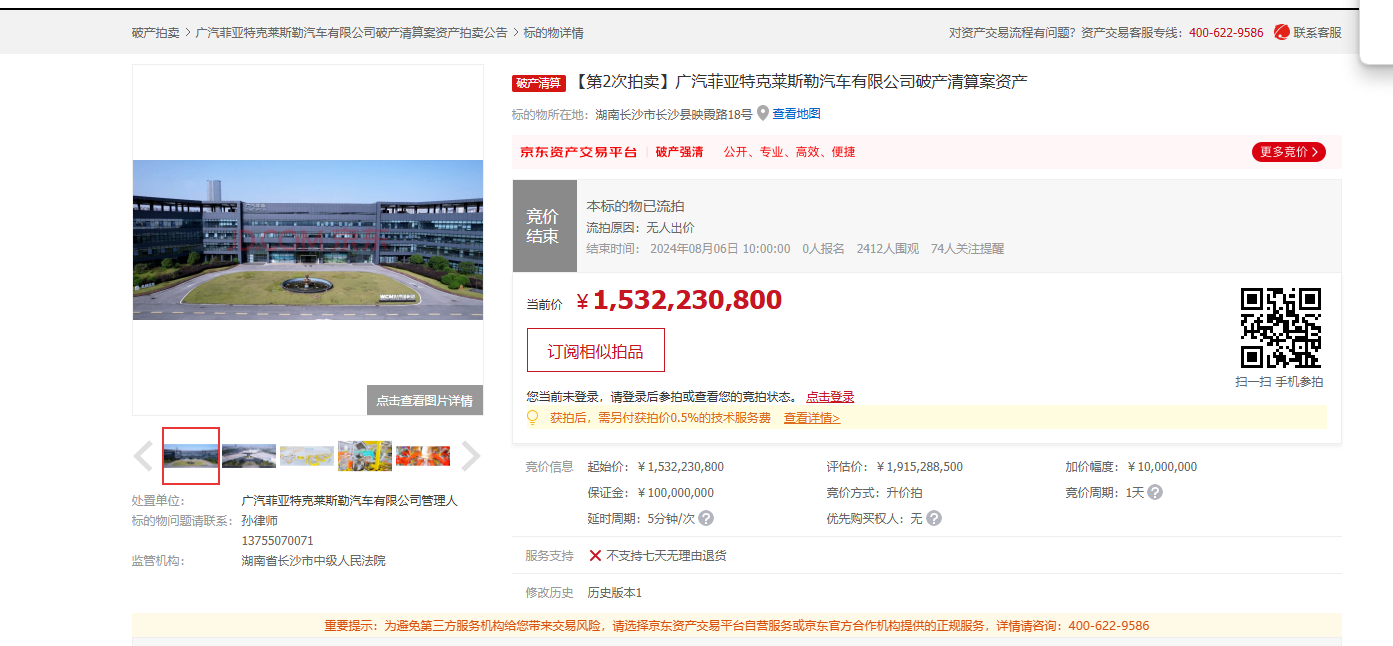
Task: Click the 本标的物已流拍 status text
Action: (635, 206)
